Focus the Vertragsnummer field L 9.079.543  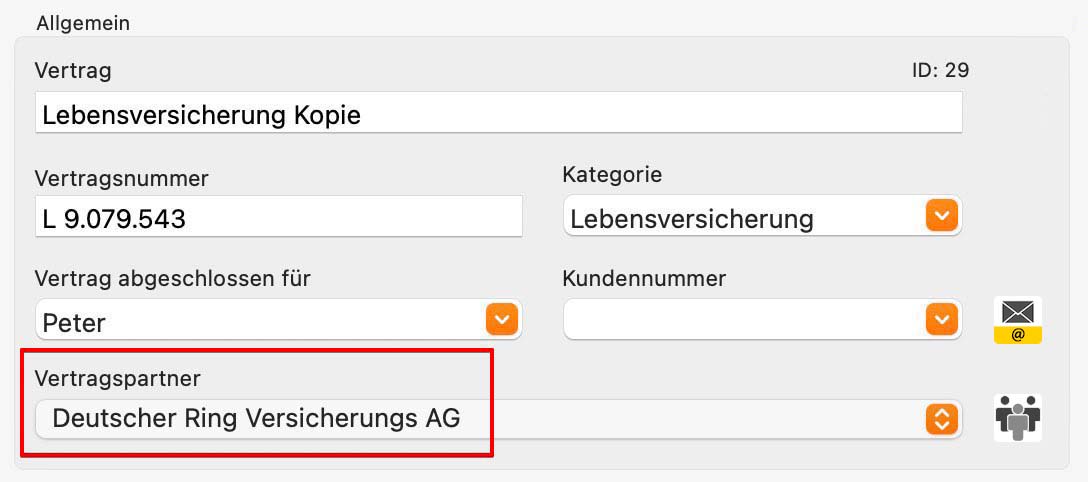[x=279, y=216]
